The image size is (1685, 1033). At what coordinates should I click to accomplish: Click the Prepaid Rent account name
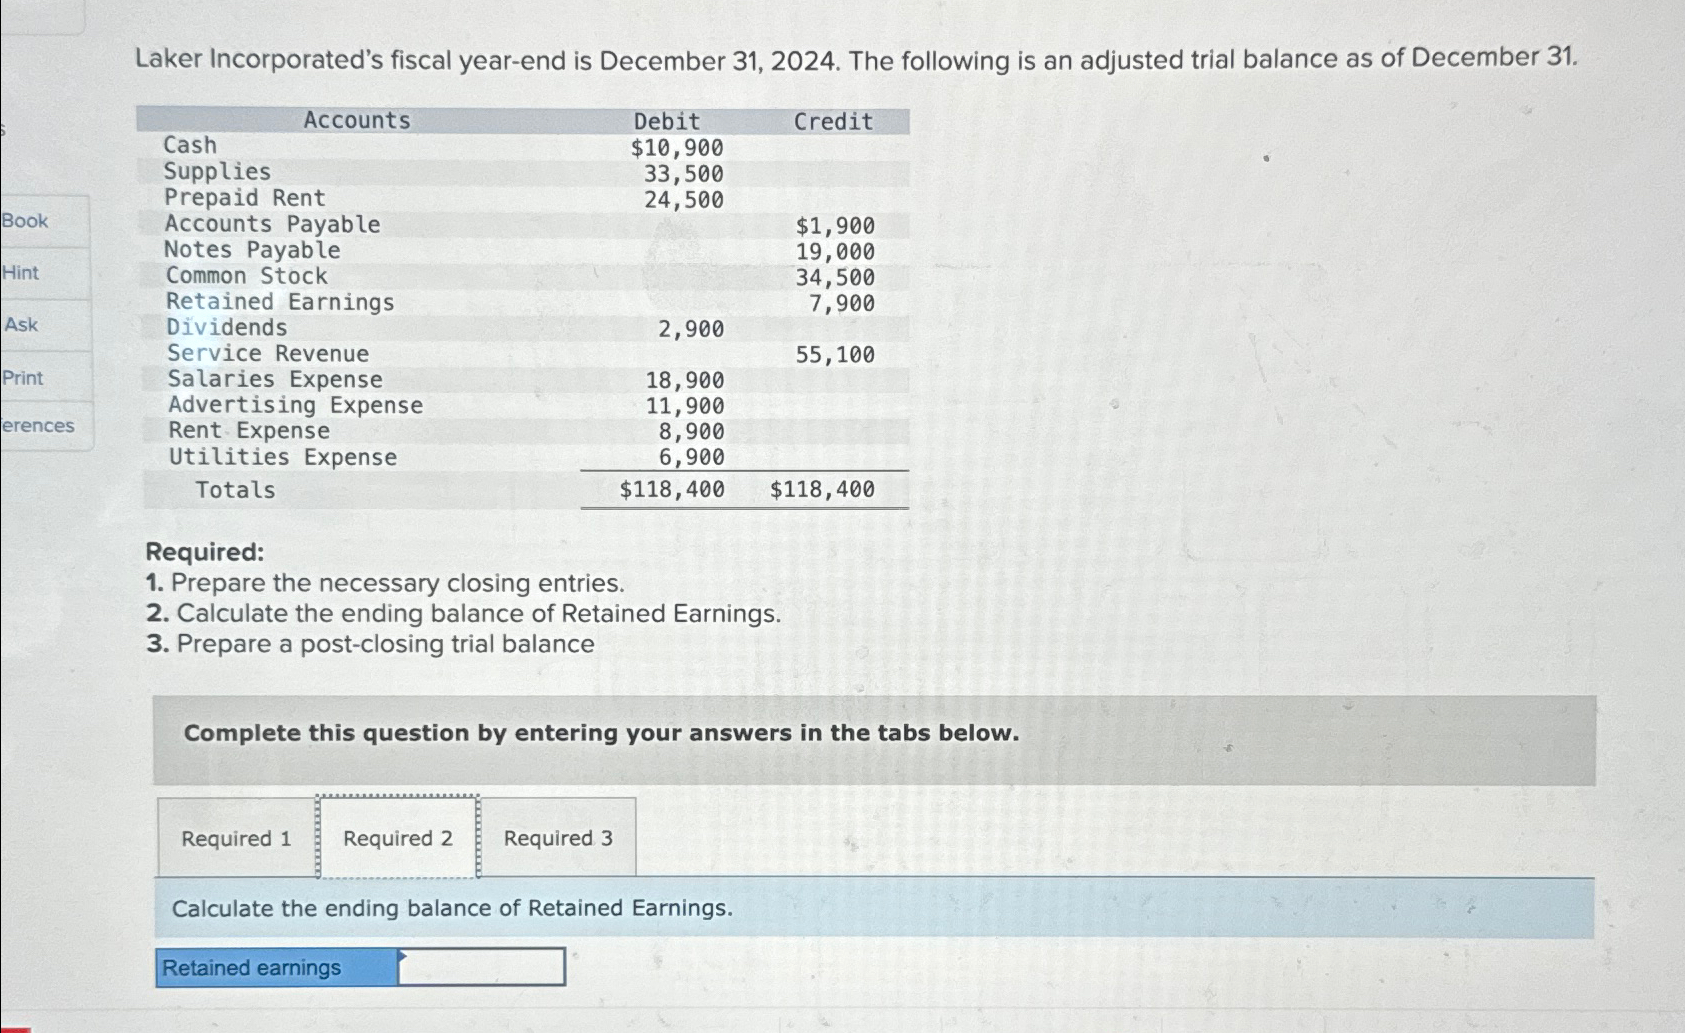(x=245, y=198)
